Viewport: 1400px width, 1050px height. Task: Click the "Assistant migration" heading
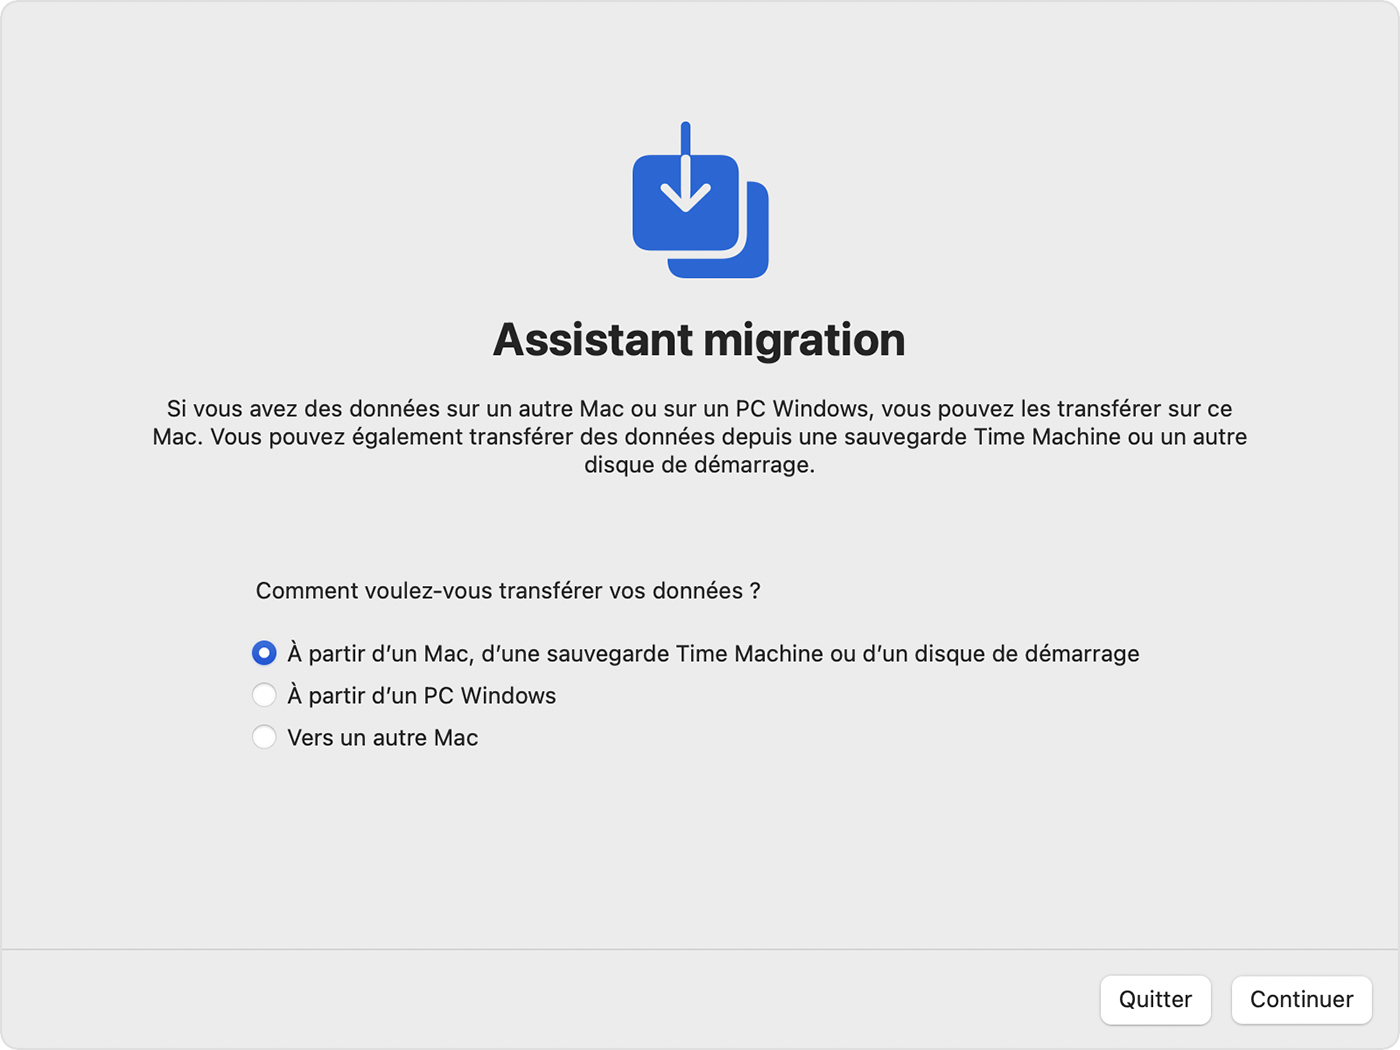click(699, 340)
